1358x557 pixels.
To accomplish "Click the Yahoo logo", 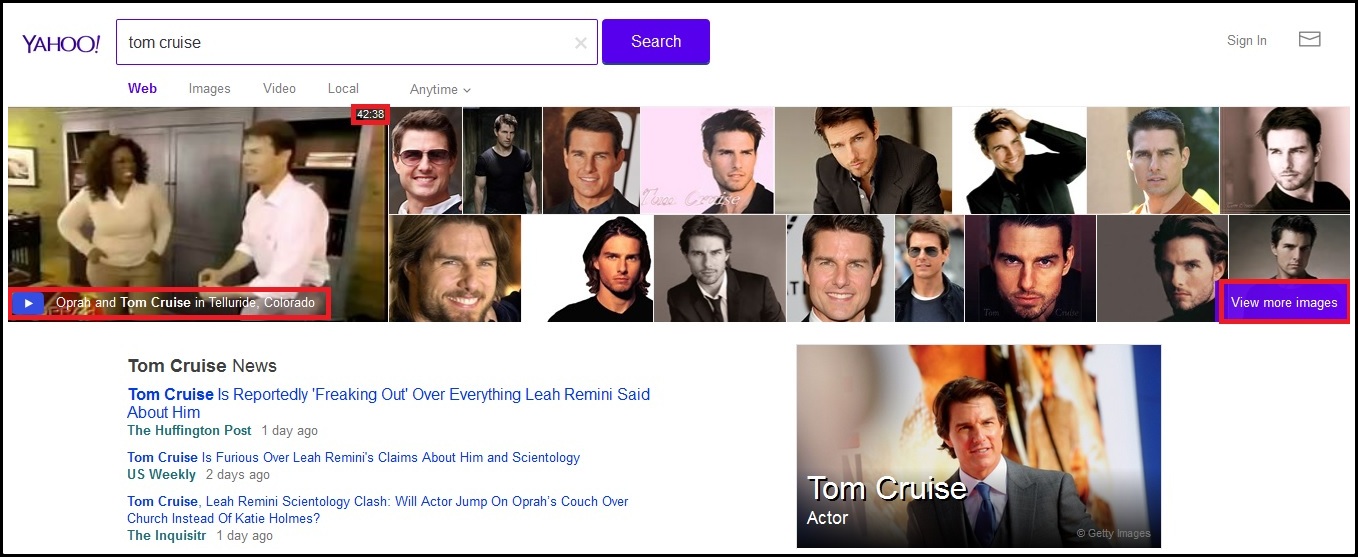I will [x=61, y=43].
